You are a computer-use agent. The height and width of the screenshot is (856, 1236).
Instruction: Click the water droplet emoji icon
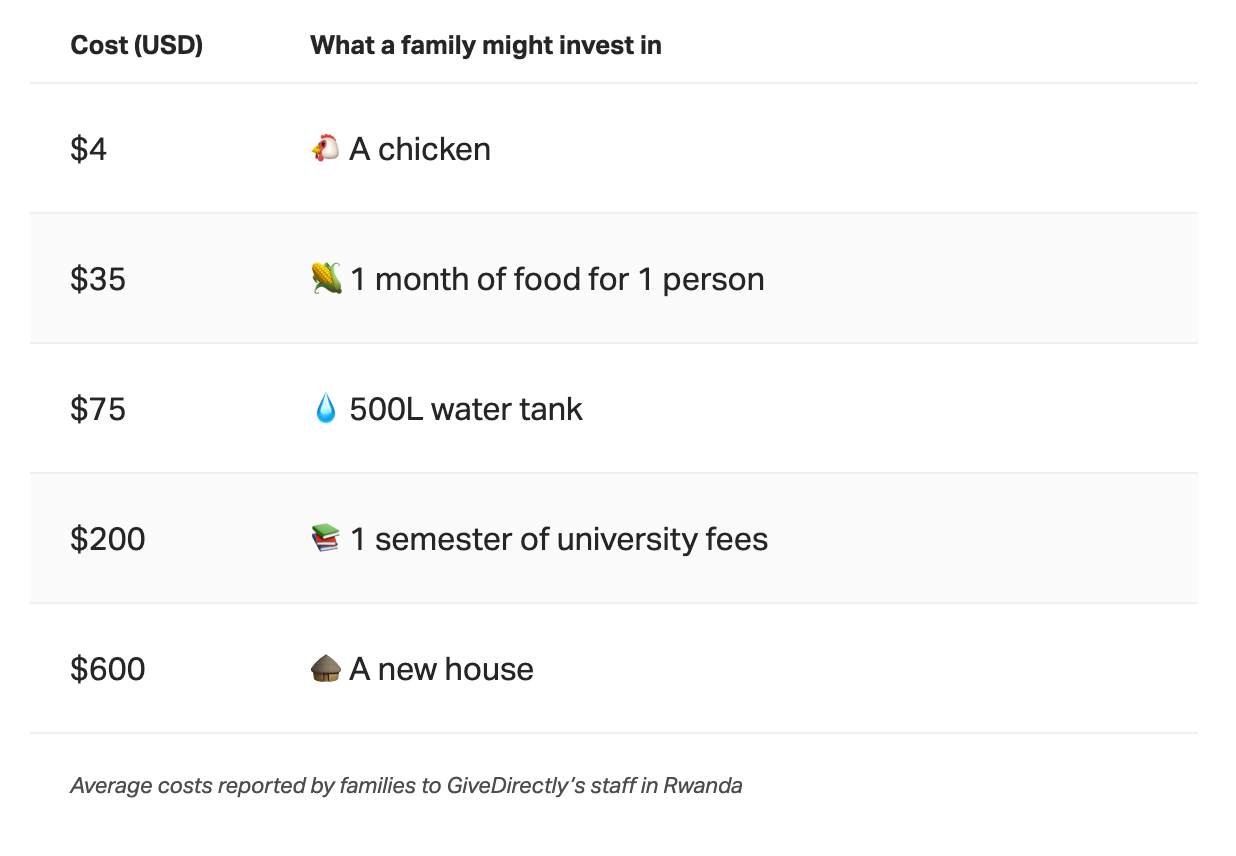tap(326, 409)
